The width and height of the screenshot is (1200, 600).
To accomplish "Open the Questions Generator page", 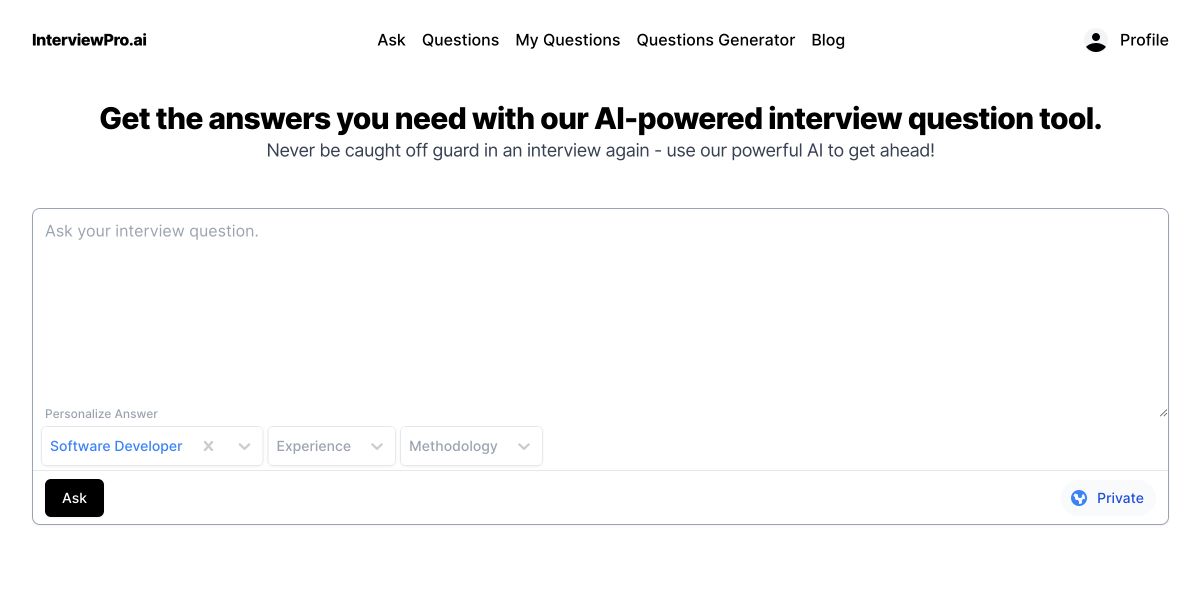I will point(716,40).
